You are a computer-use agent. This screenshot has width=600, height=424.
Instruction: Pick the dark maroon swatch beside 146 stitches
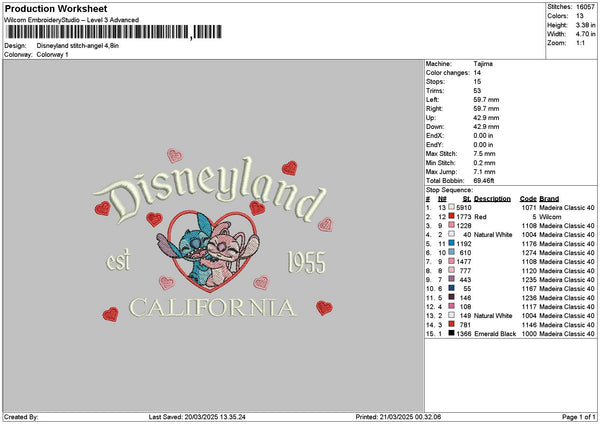click(x=452, y=297)
